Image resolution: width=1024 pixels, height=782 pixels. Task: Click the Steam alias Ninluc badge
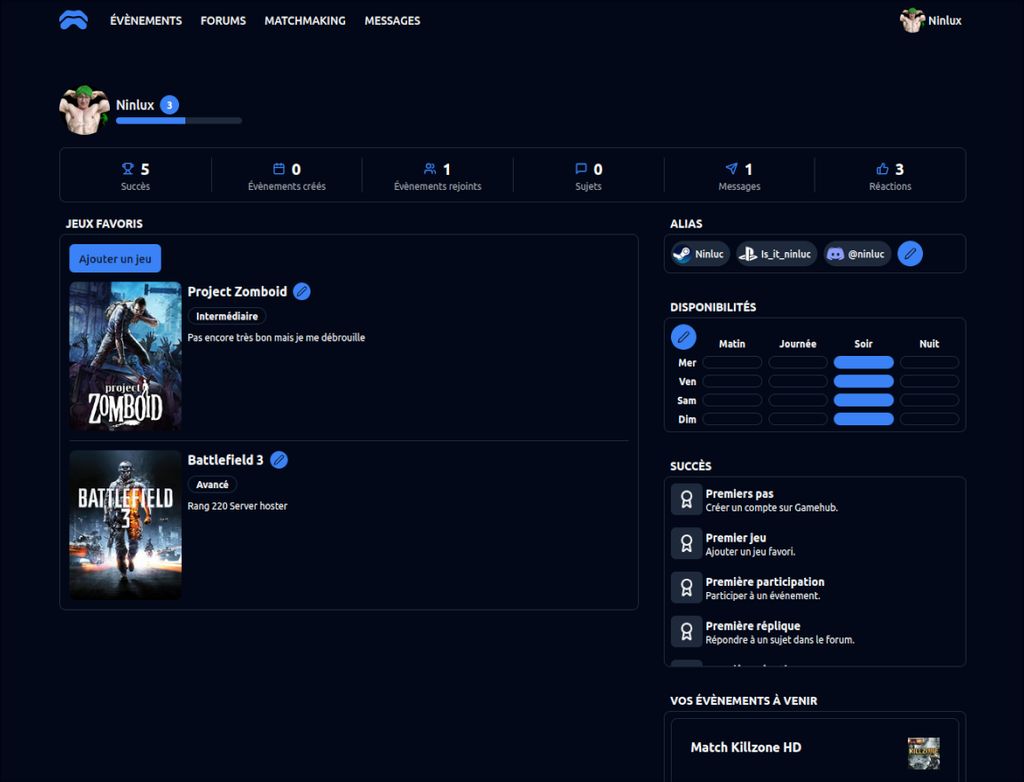click(x=699, y=254)
